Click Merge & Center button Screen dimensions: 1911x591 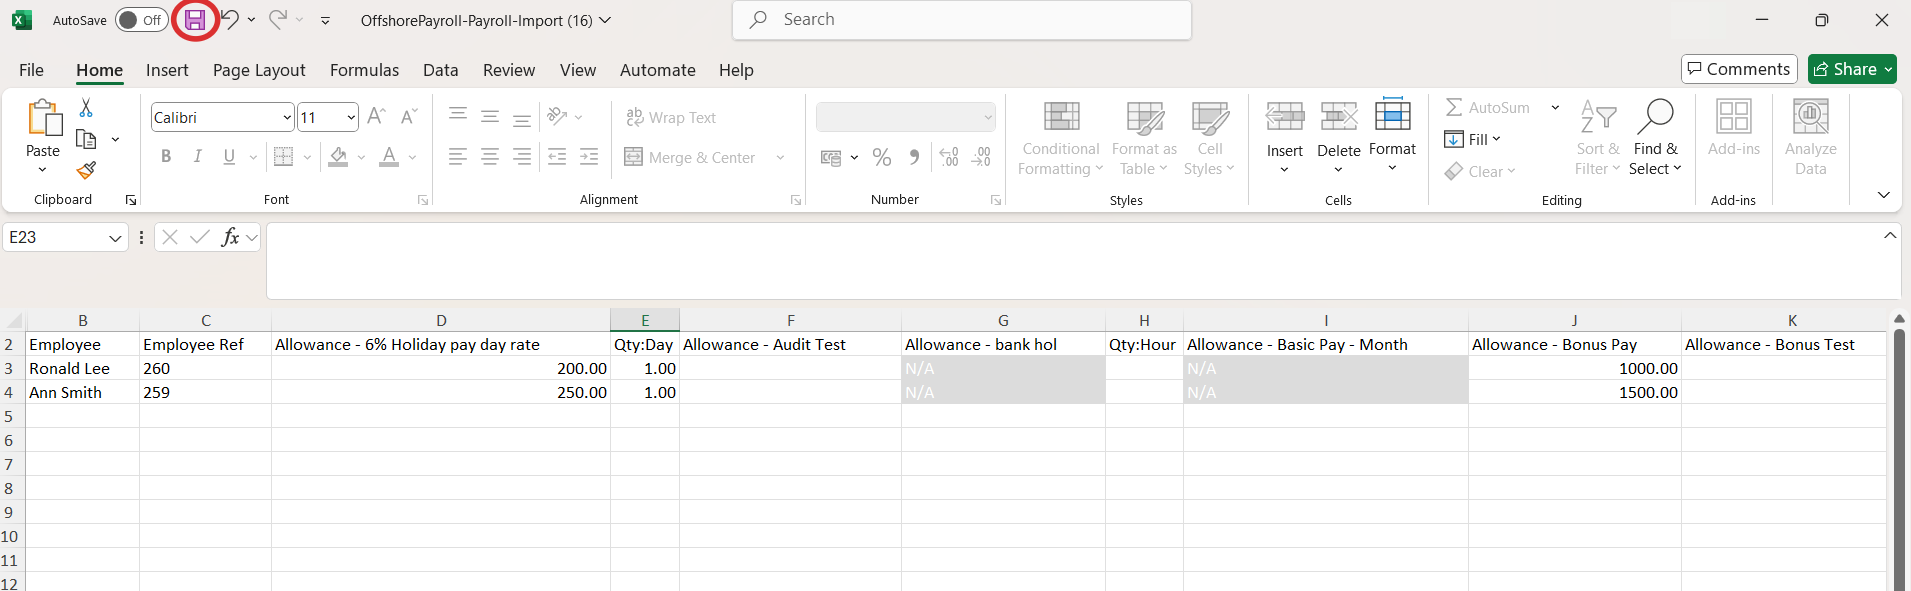(x=690, y=158)
